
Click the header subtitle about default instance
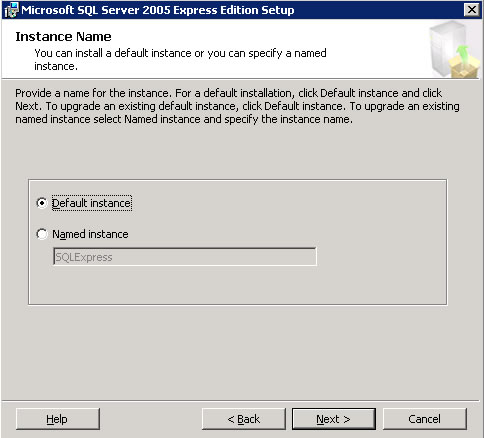[x=180, y=59]
